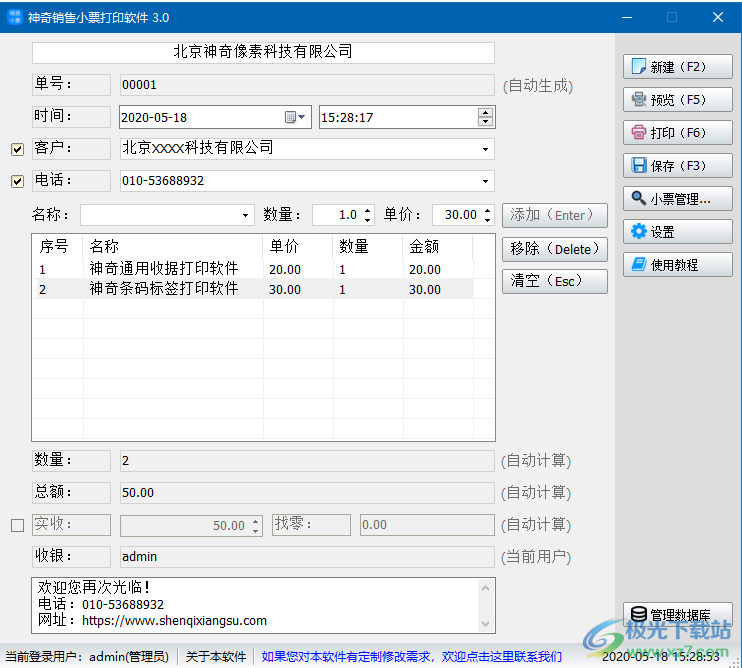Enable the 实收 received amount checkbox
742x668 pixels.
coord(18,526)
